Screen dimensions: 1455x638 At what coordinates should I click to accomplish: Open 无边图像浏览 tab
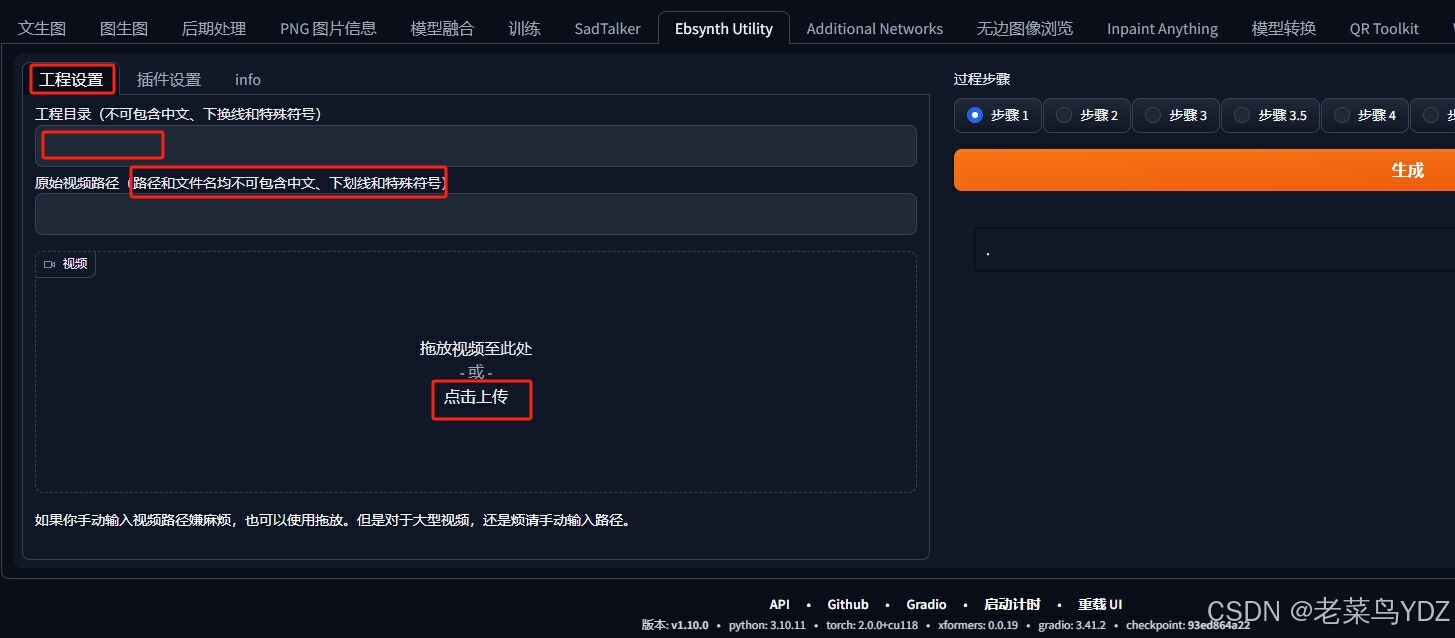[1025, 28]
